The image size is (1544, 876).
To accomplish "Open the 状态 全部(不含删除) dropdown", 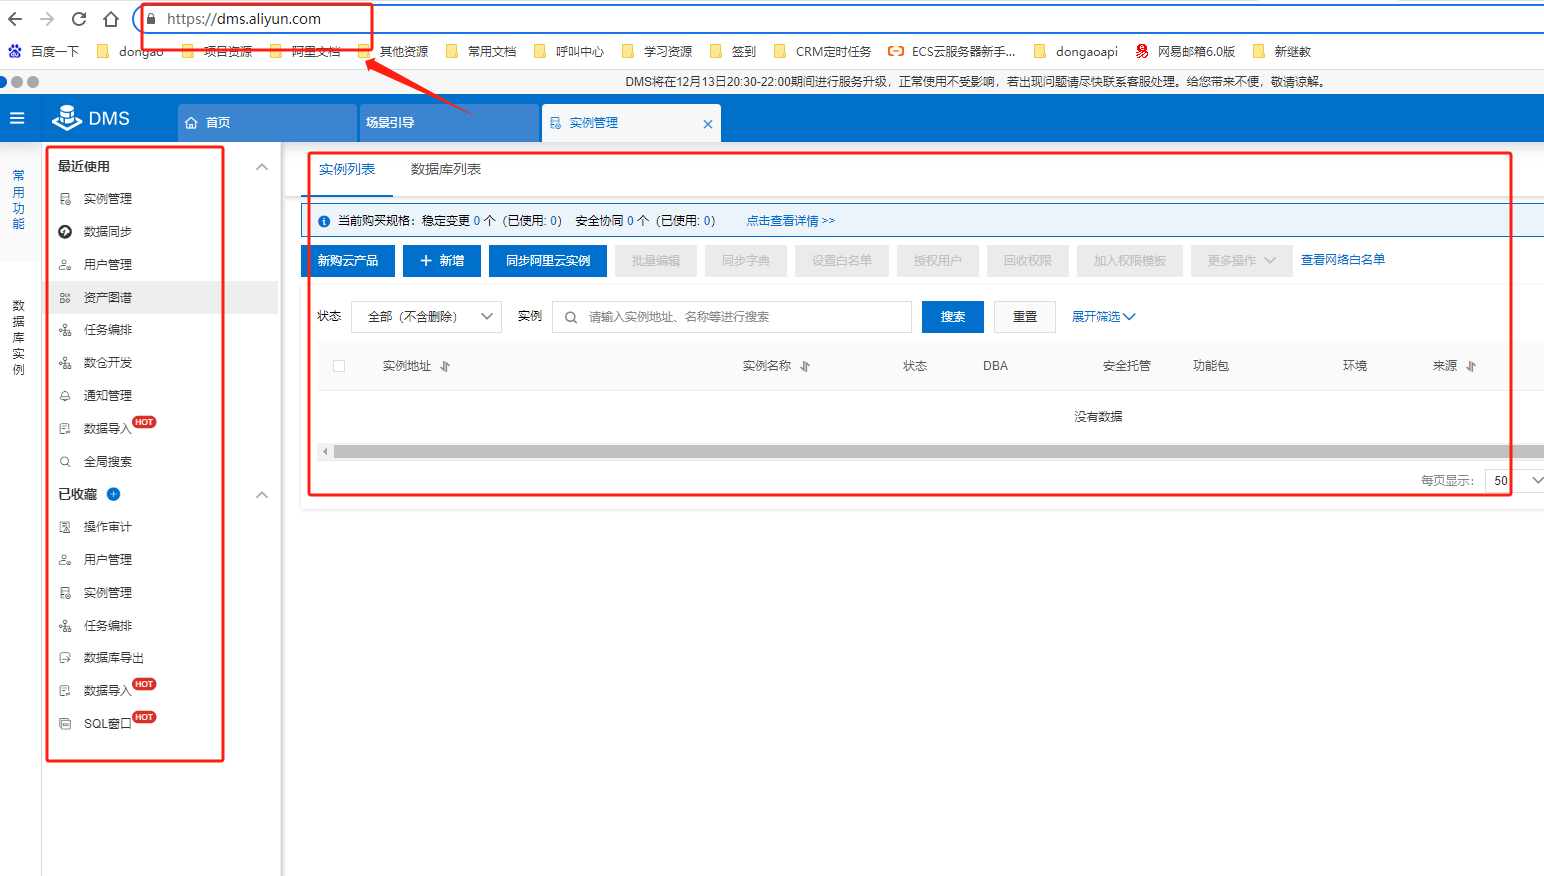I will click(x=427, y=317).
